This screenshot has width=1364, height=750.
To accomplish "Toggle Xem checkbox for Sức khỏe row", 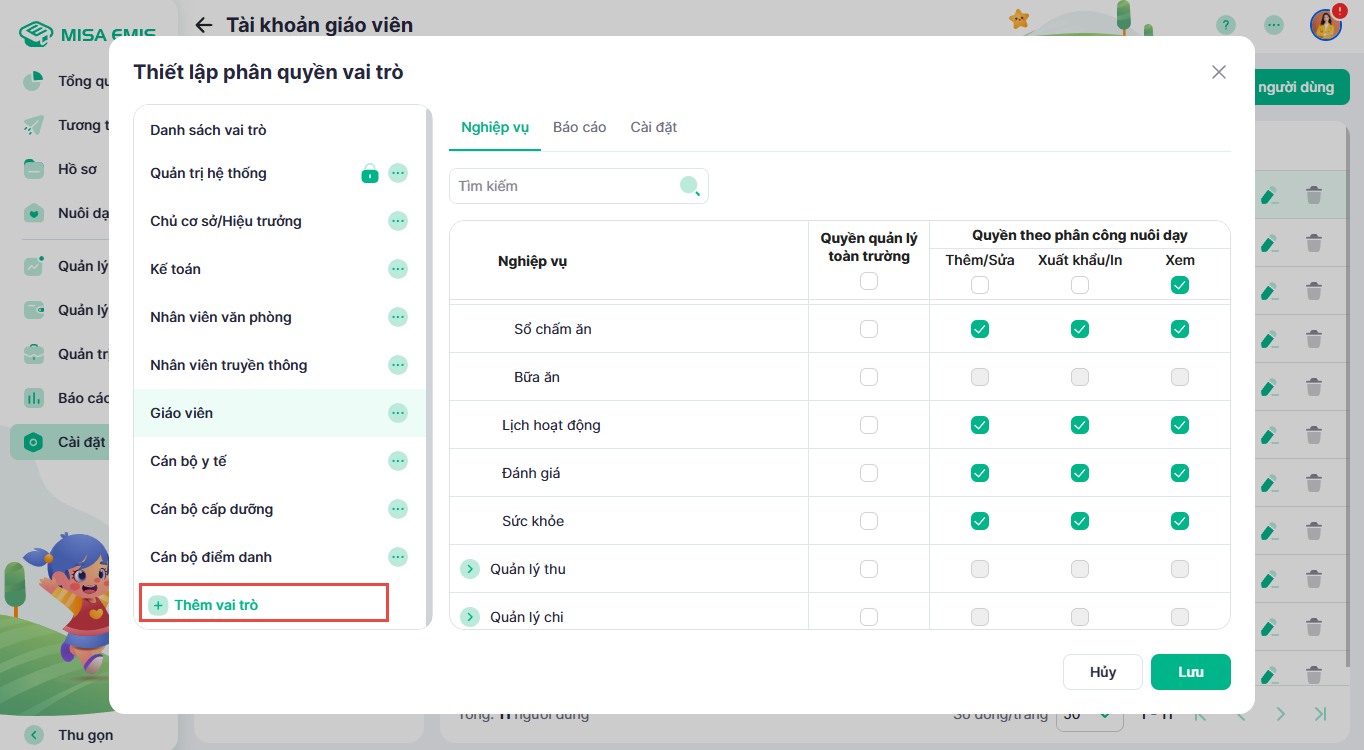I will point(1180,521).
